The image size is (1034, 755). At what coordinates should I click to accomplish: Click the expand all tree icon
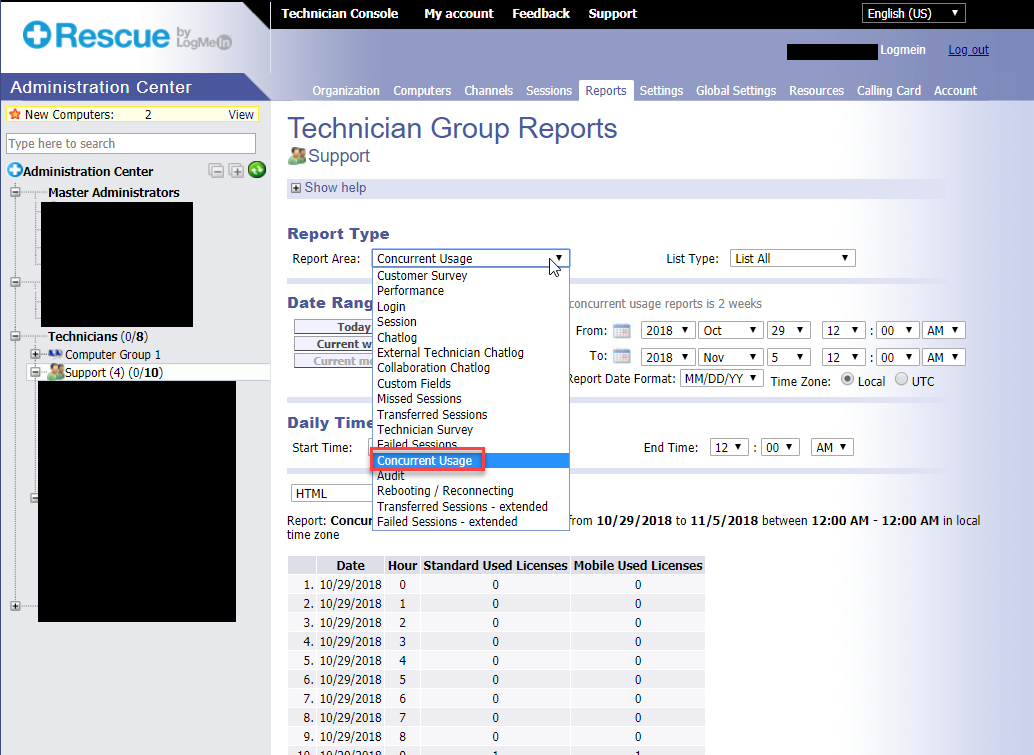click(x=236, y=171)
